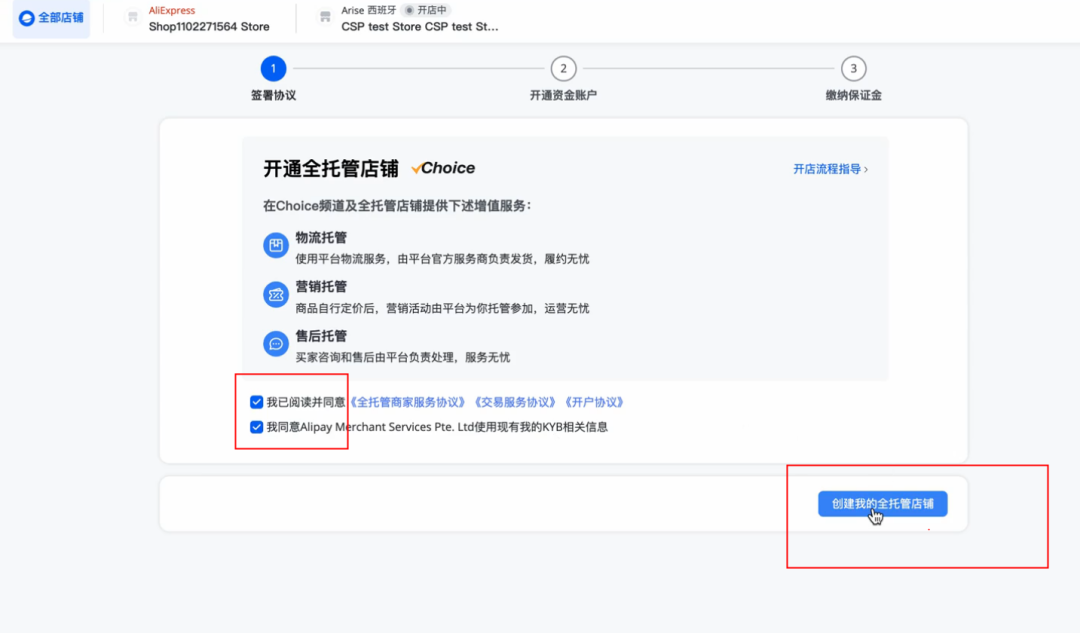Expand step 2 开通资金账户
This screenshot has height=633, width=1080.
click(x=563, y=69)
